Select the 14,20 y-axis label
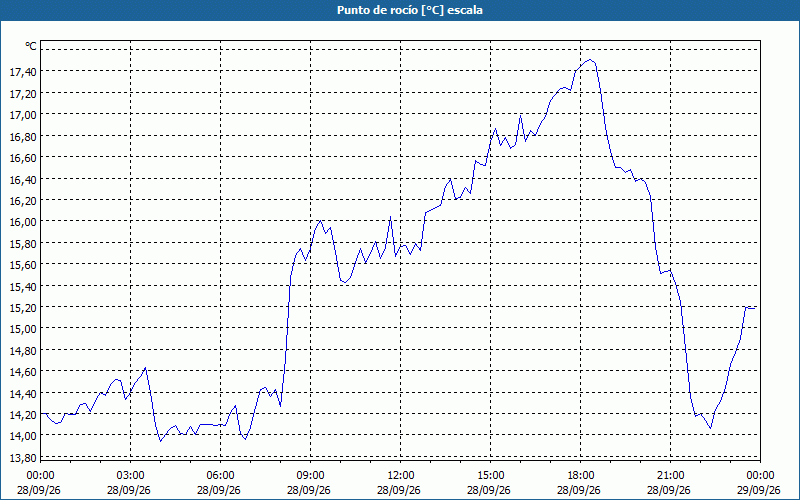Image resolution: width=800 pixels, height=500 pixels. pyautogui.click(x=23, y=415)
